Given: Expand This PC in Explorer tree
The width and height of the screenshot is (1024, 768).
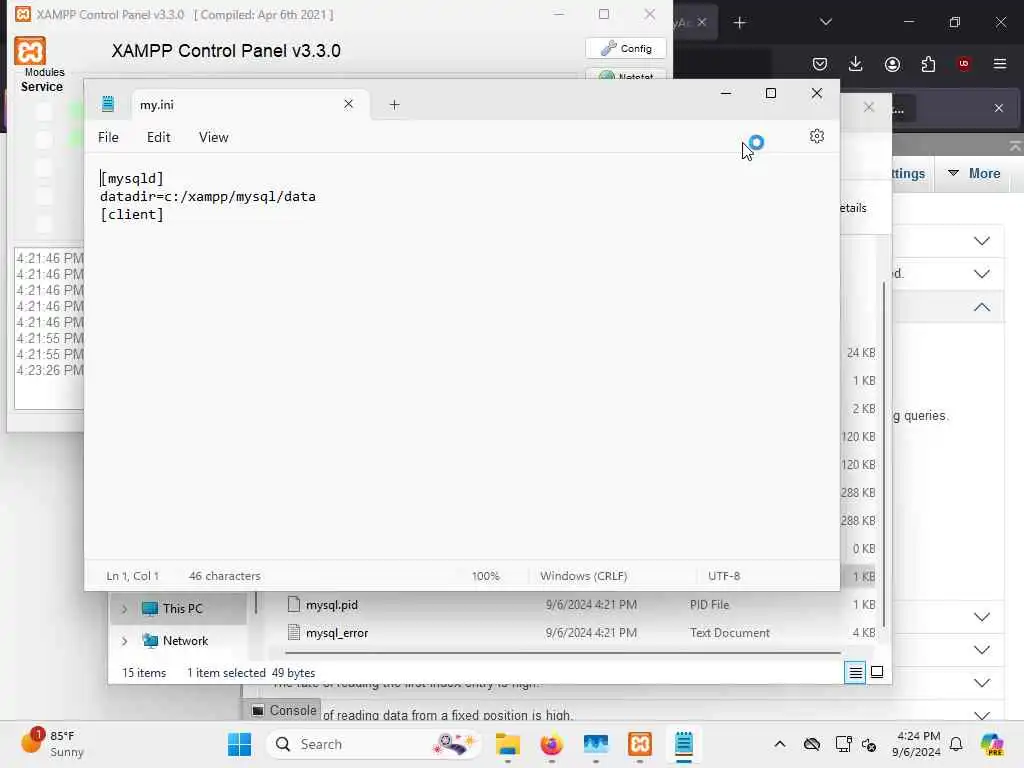Looking at the screenshot, I should coord(124,609).
